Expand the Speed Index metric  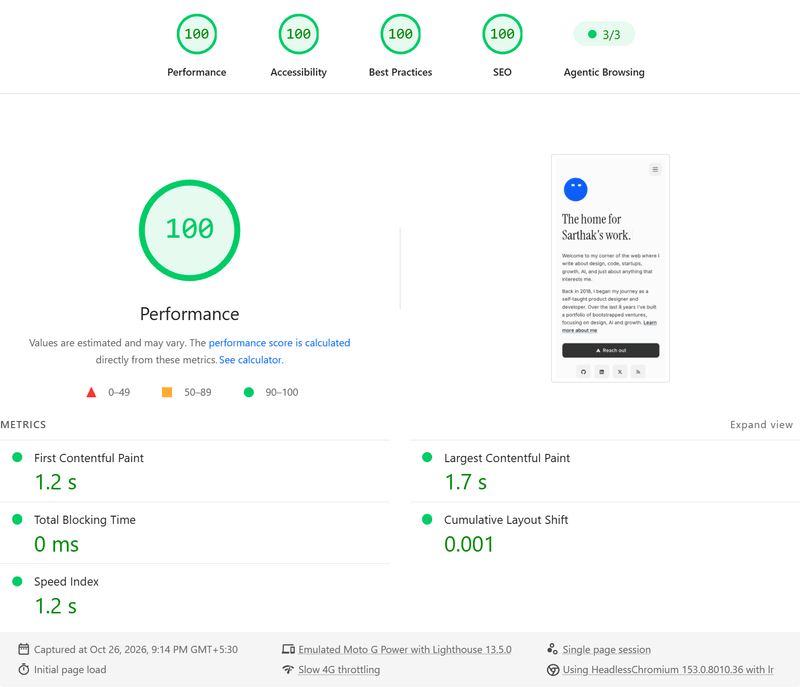point(195,595)
